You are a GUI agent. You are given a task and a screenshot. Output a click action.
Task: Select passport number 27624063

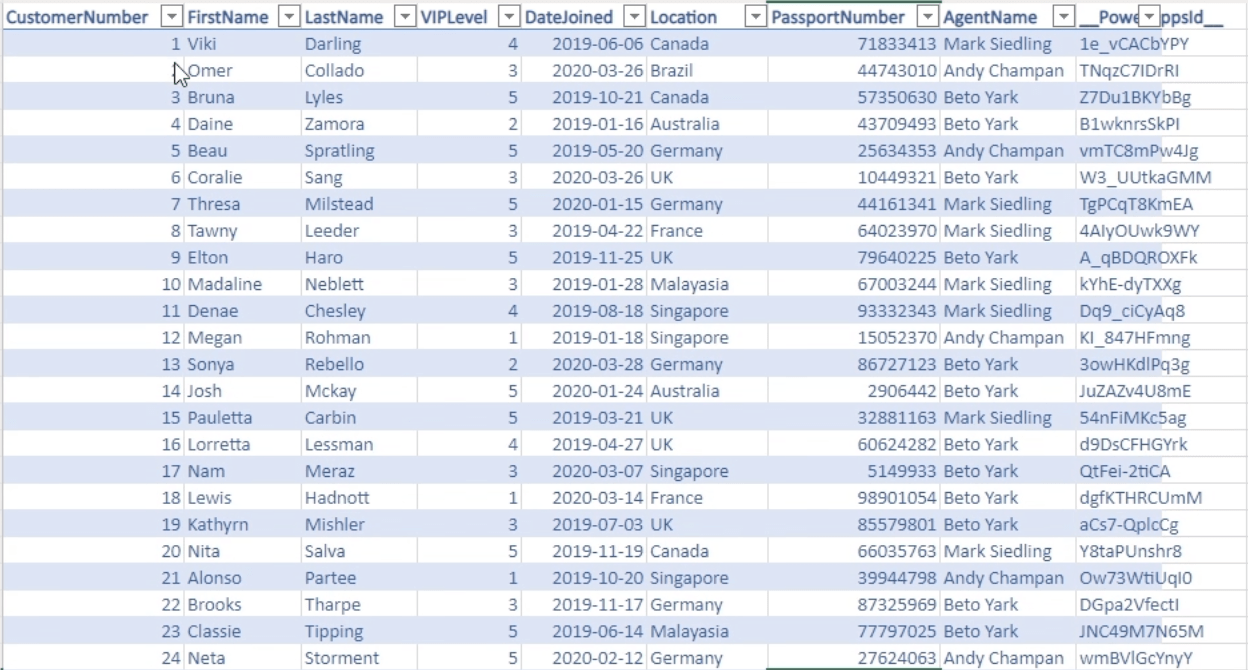pos(854,657)
